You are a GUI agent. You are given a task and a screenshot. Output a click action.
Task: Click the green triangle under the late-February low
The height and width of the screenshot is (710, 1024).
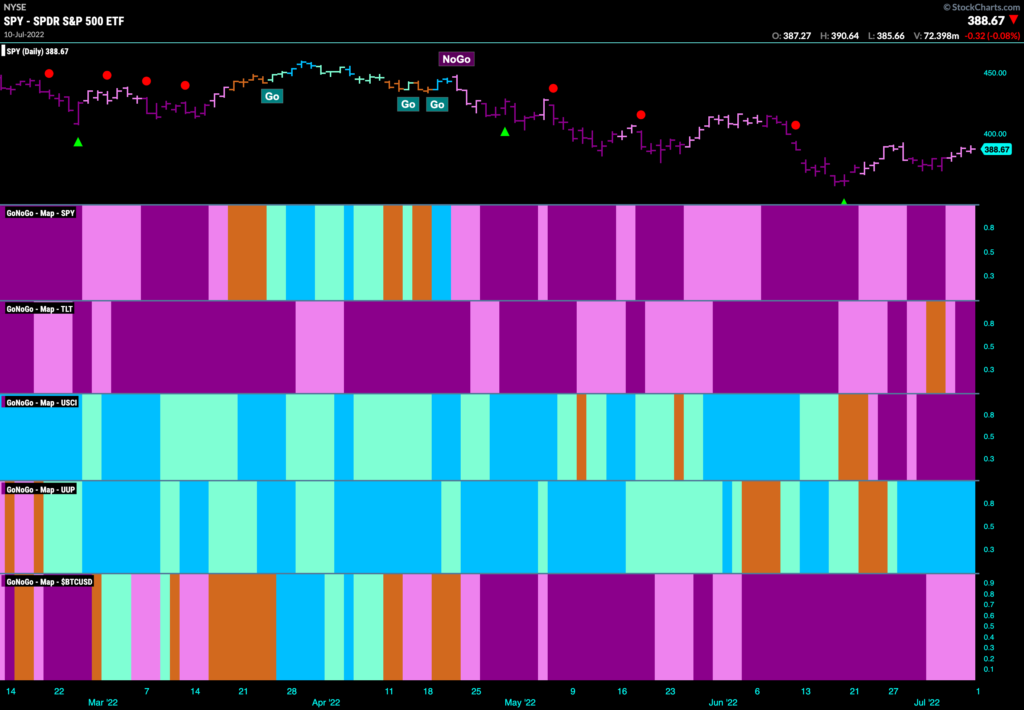click(78, 142)
